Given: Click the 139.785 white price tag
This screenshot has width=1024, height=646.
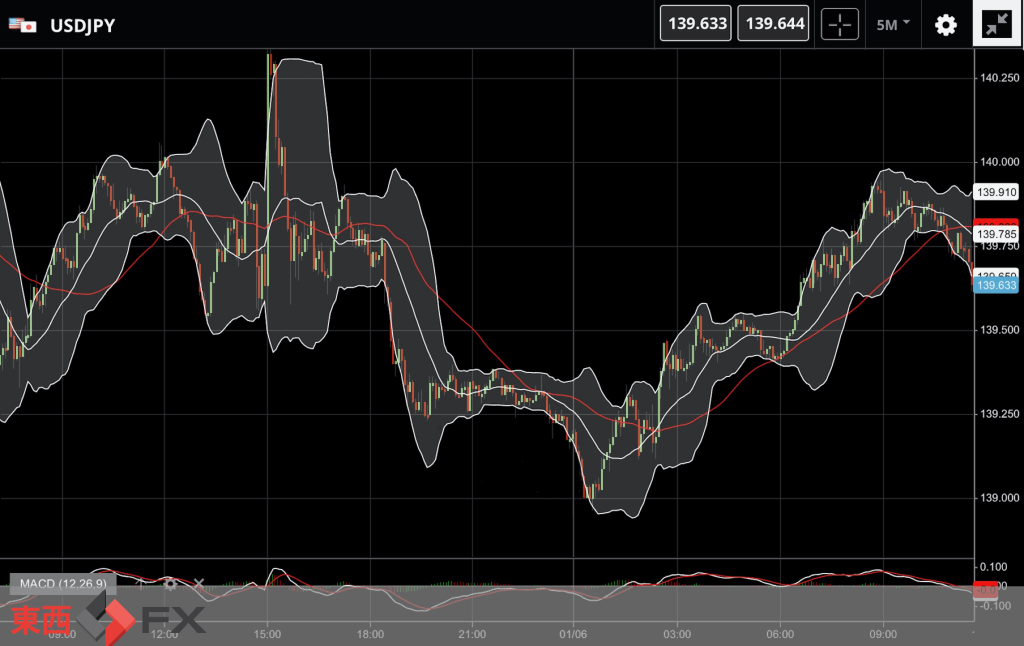Looking at the screenshot, I should click(x=996, y=234).
